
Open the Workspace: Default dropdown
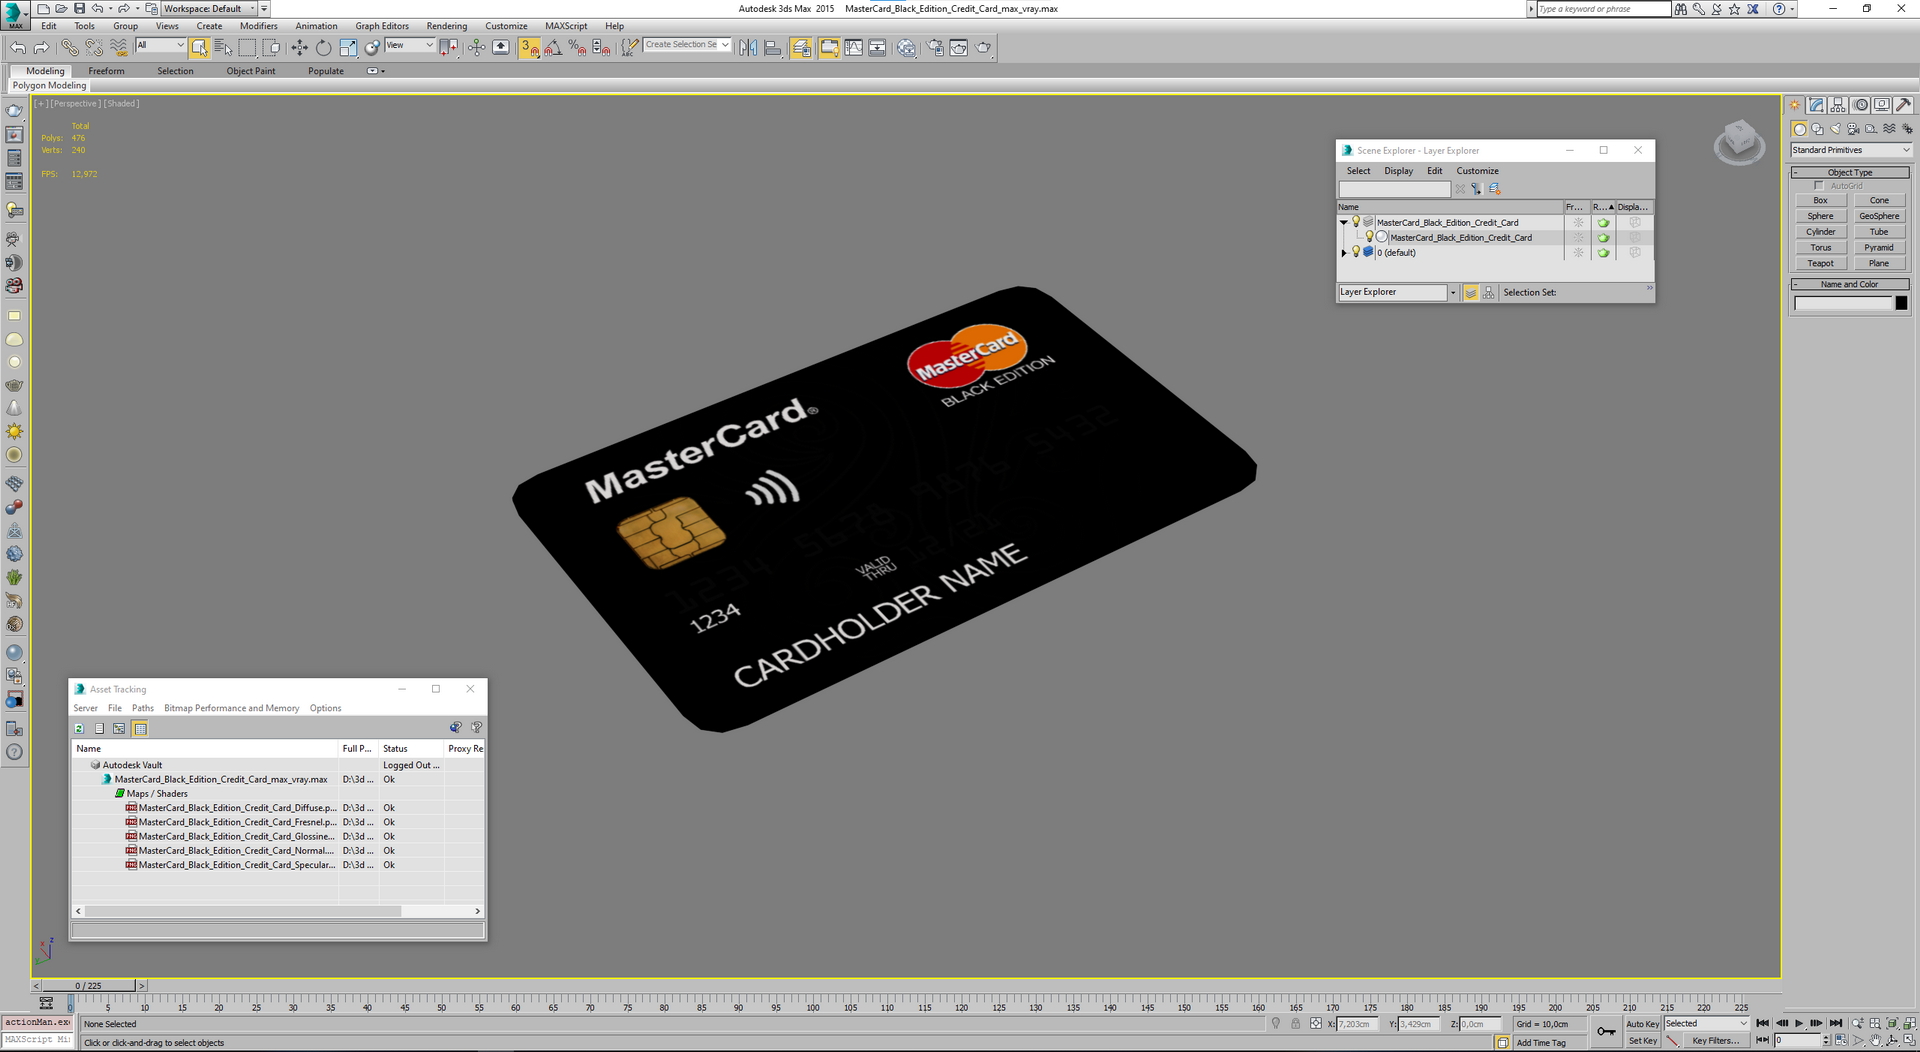coord(209,9)
